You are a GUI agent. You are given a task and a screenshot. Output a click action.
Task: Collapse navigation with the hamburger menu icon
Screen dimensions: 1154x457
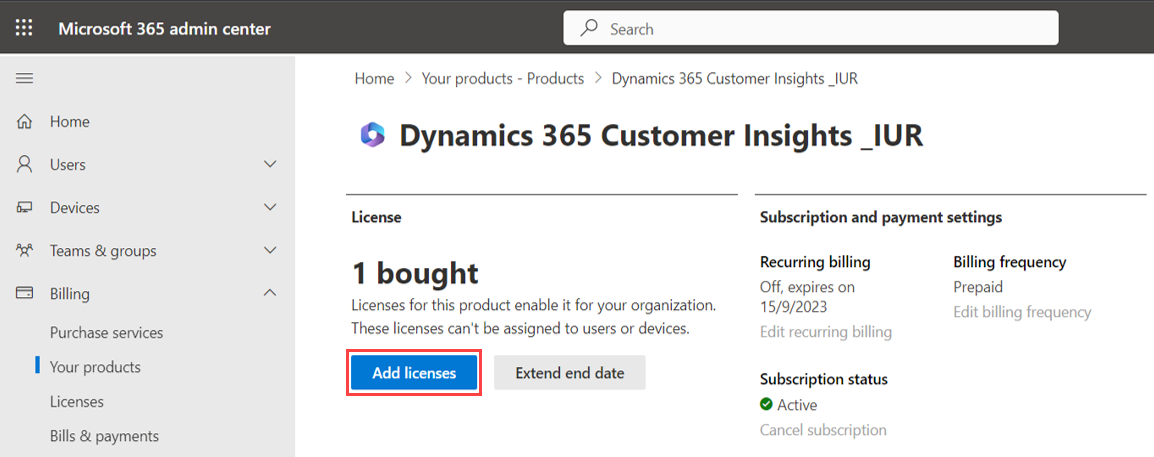25,78
